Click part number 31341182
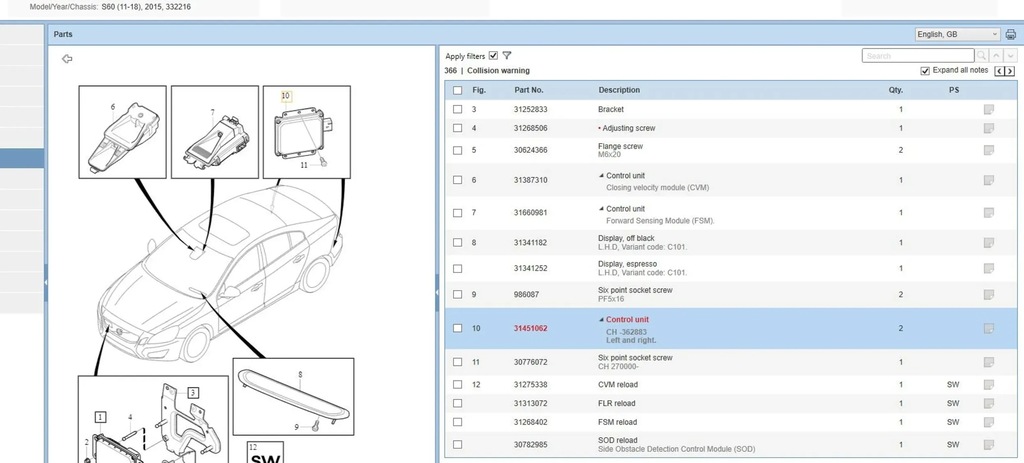Image resolution: width=1024 pixels, height=463 pixels. coord(530,243)
